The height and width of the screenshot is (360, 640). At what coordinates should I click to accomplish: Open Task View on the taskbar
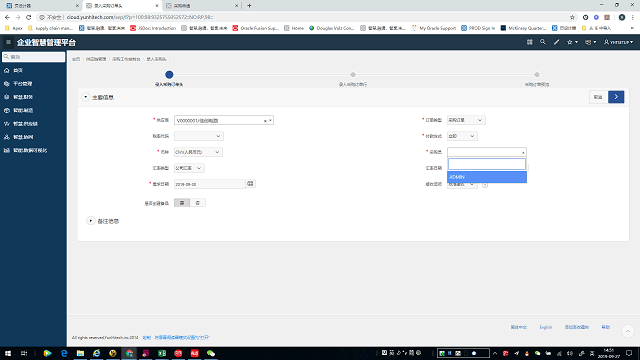(x=24, y=353)
